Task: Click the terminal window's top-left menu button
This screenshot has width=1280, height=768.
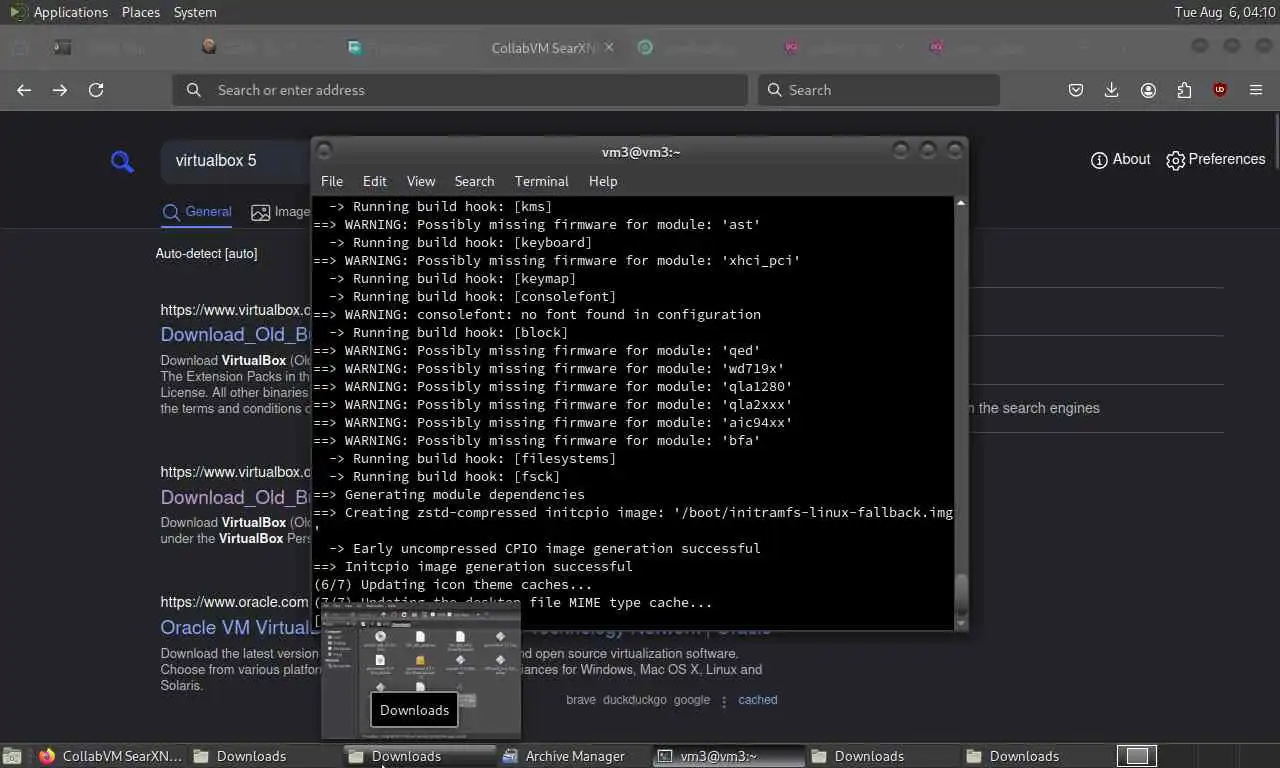Action: 324,150
